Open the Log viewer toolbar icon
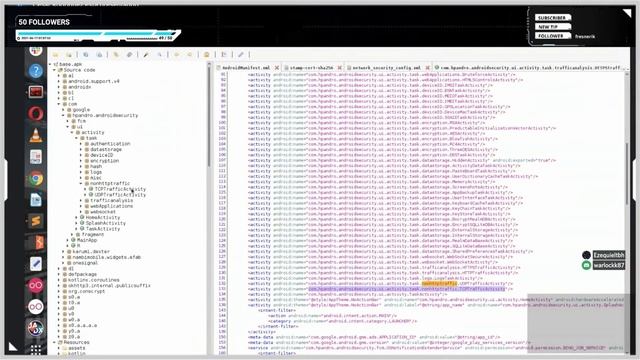This screenshot has height=360, width=640. coord(224,55)
